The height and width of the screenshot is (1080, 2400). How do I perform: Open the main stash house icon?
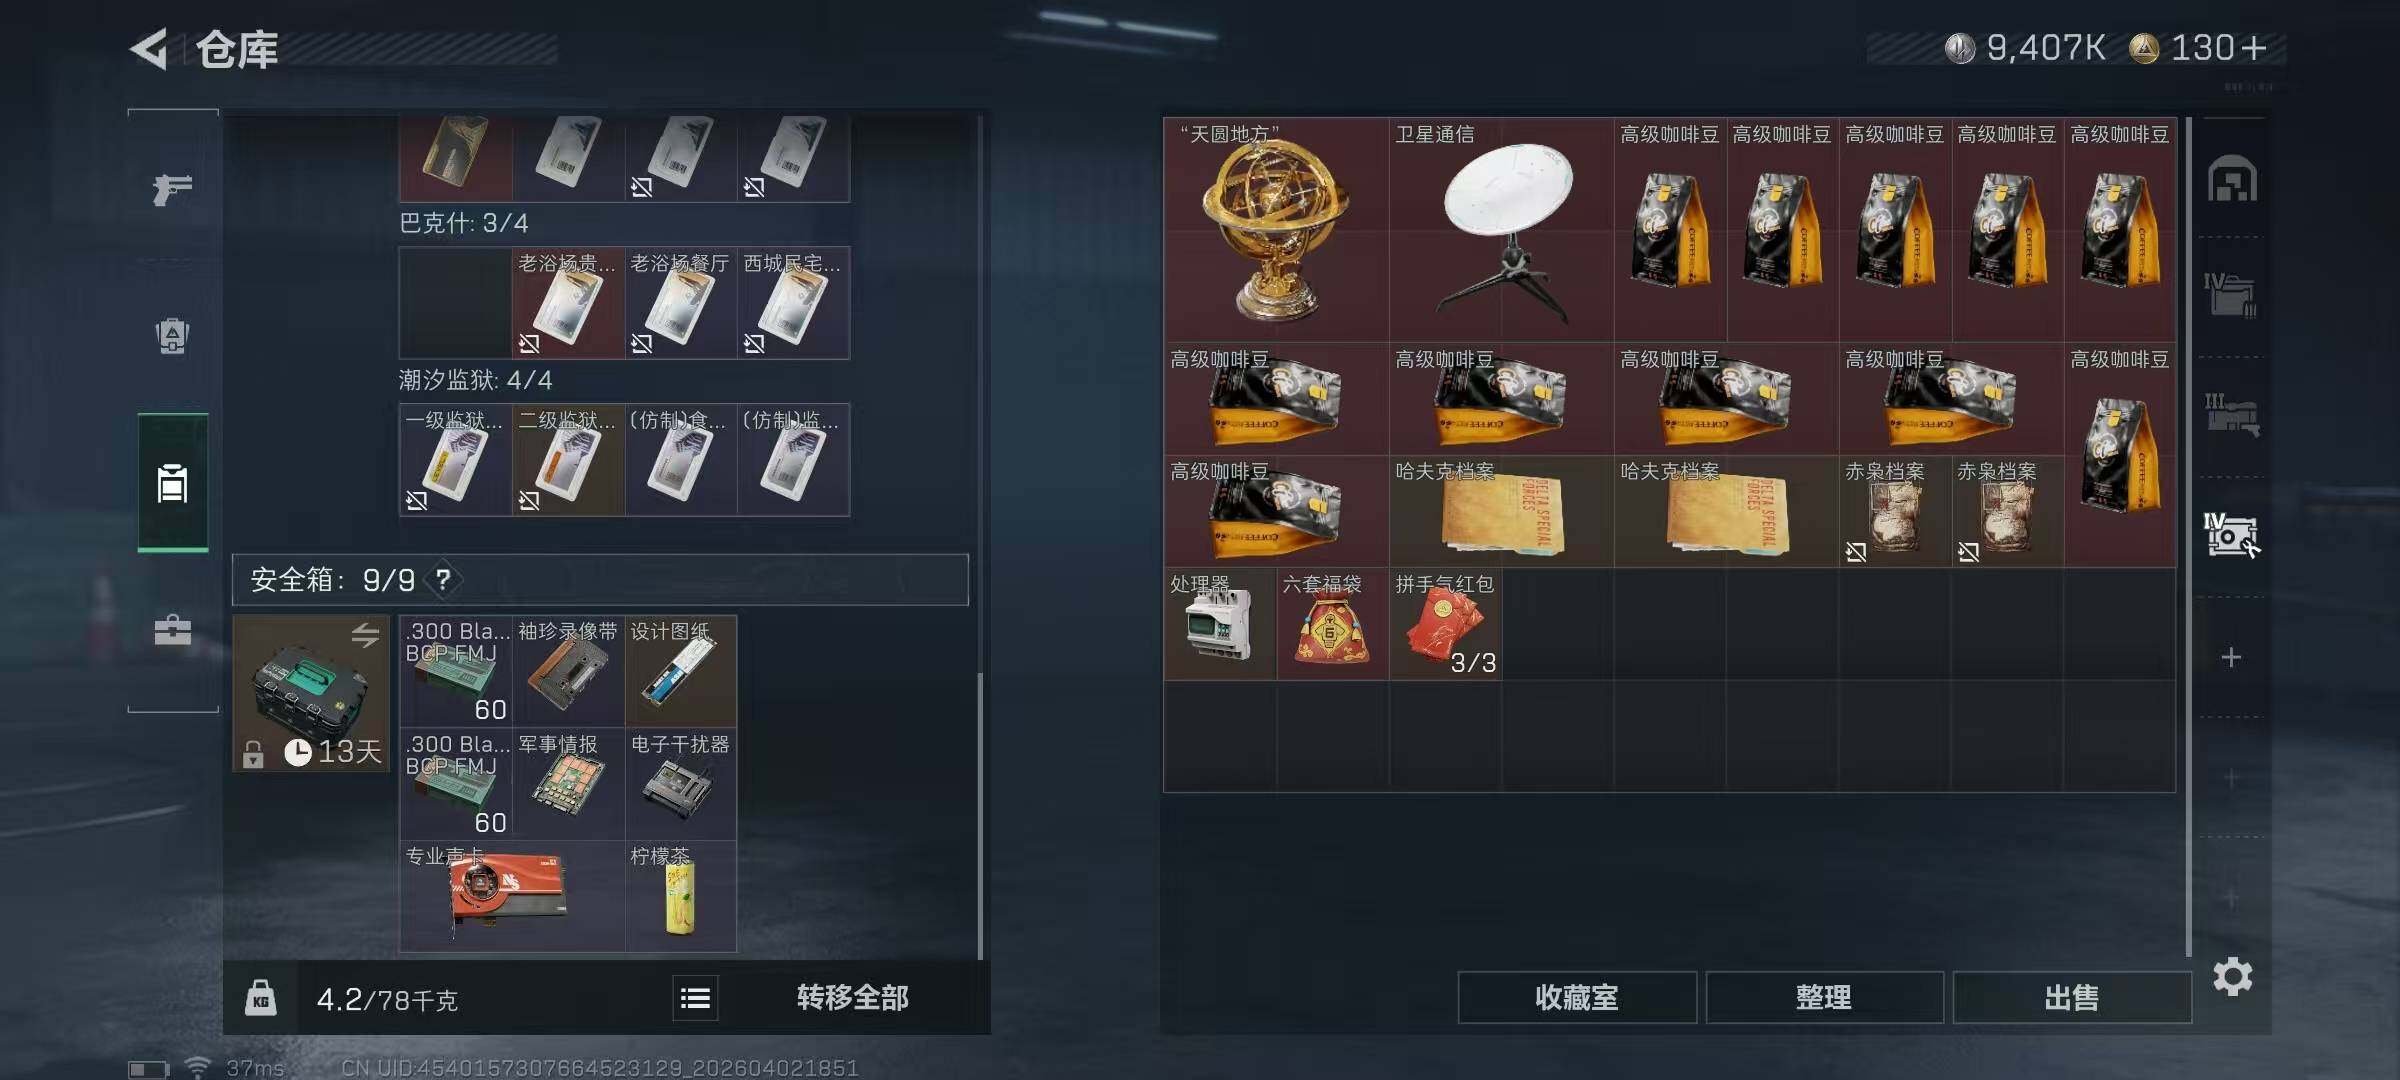coord(2232,179)
